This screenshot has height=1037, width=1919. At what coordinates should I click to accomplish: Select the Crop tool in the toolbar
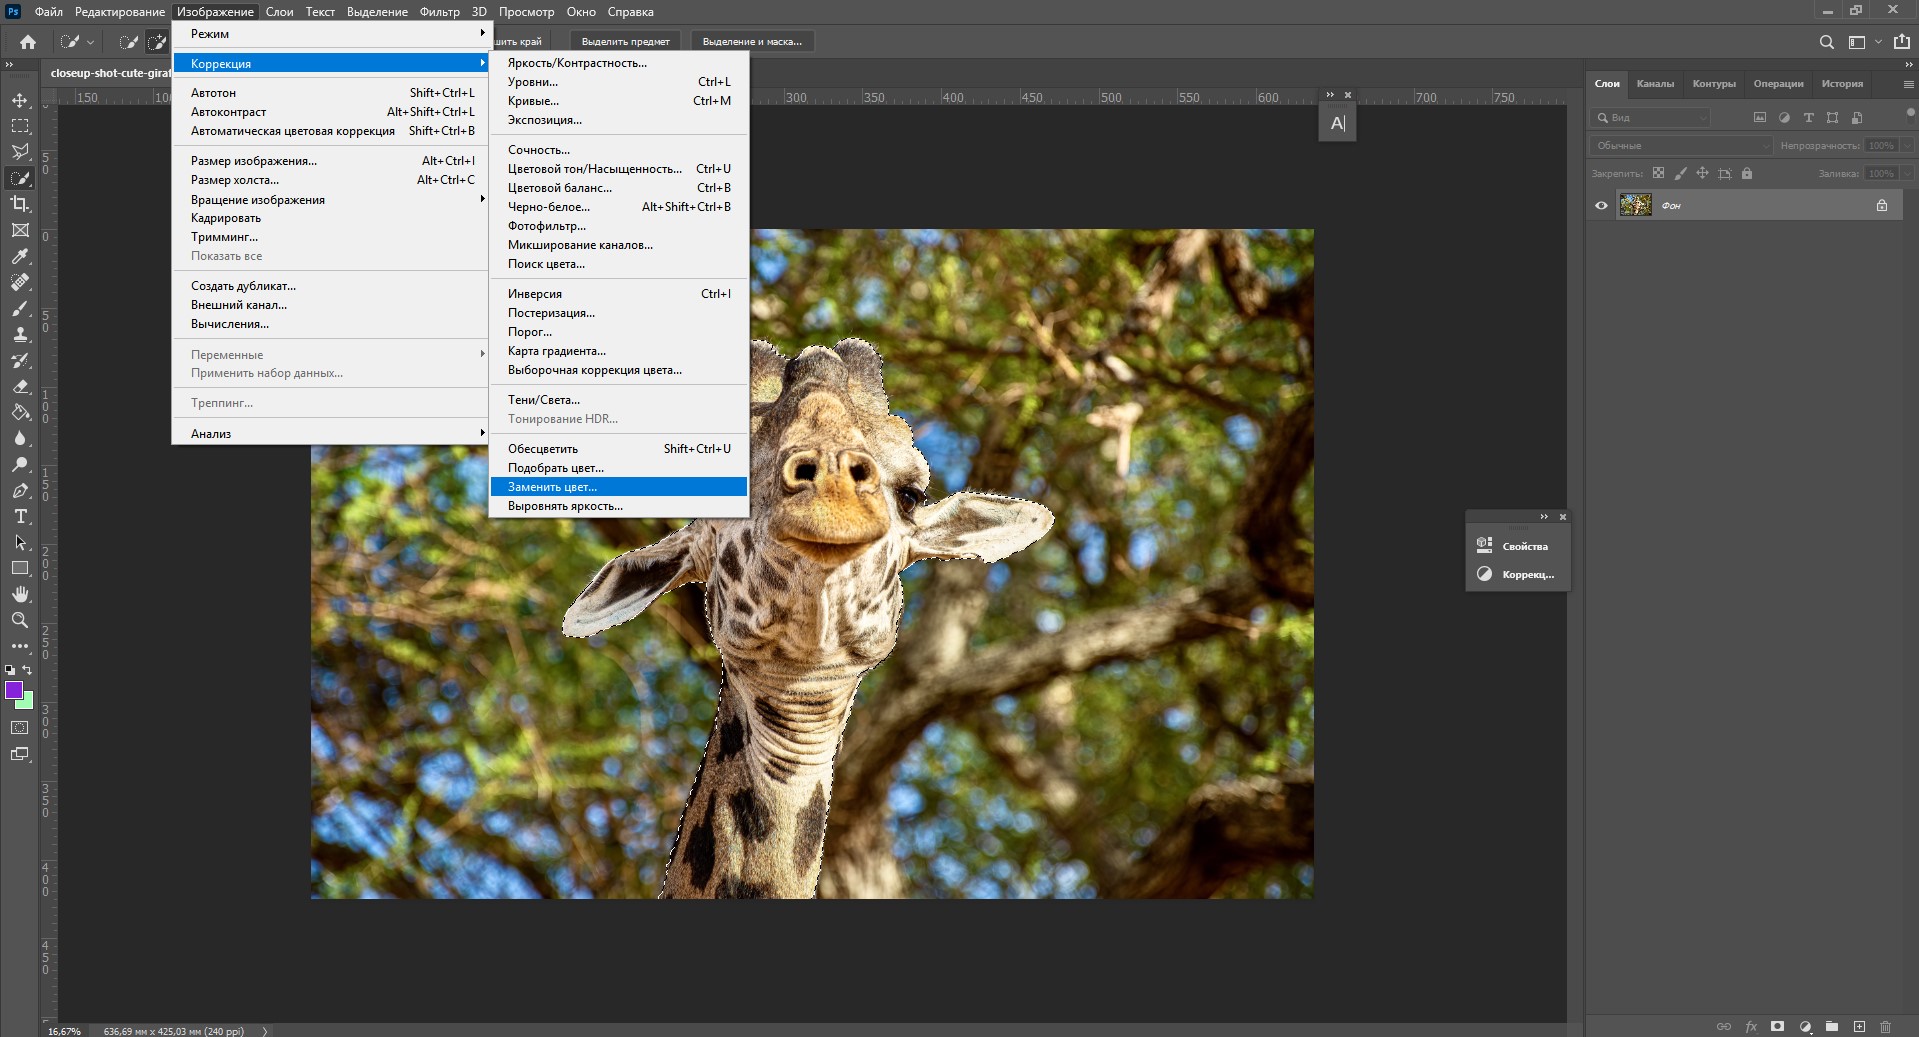pyautogui.click(x=20, y=204)
